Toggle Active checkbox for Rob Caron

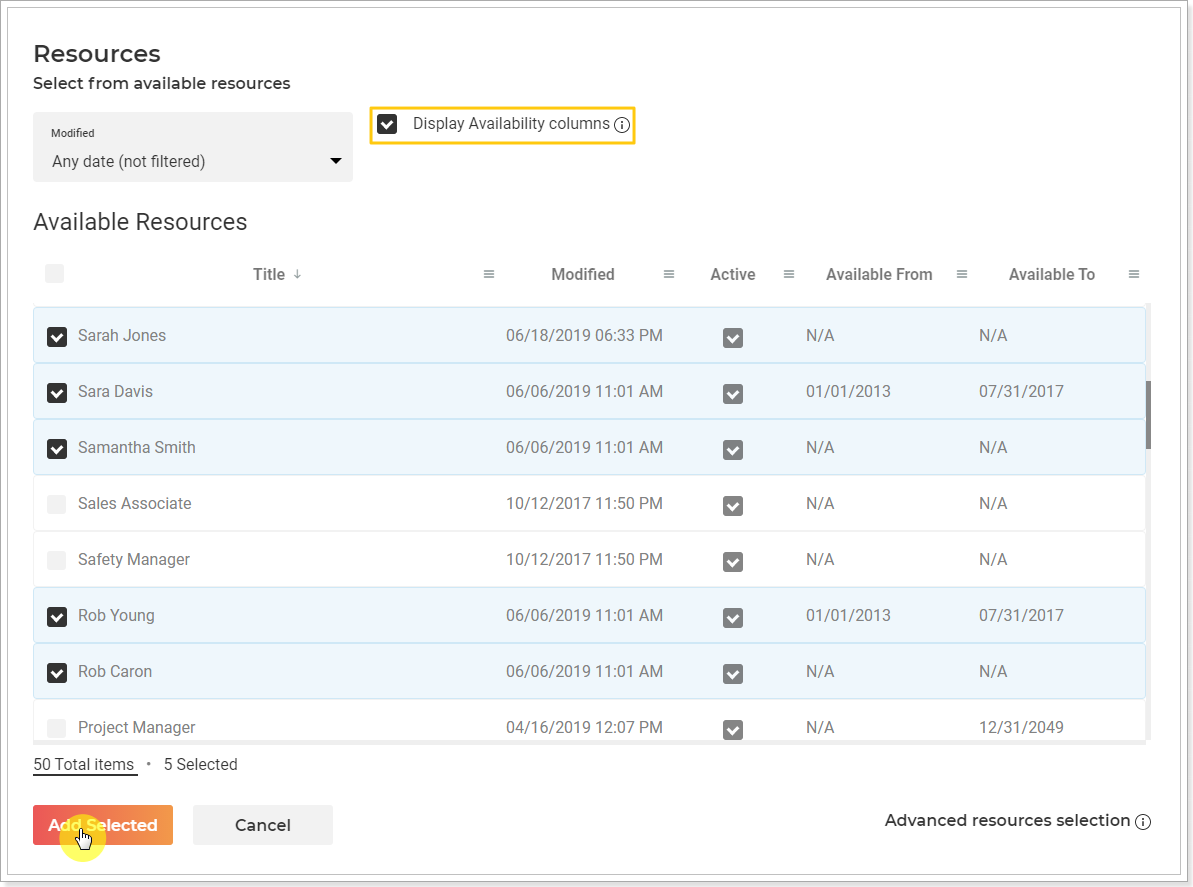click(733, 674)
